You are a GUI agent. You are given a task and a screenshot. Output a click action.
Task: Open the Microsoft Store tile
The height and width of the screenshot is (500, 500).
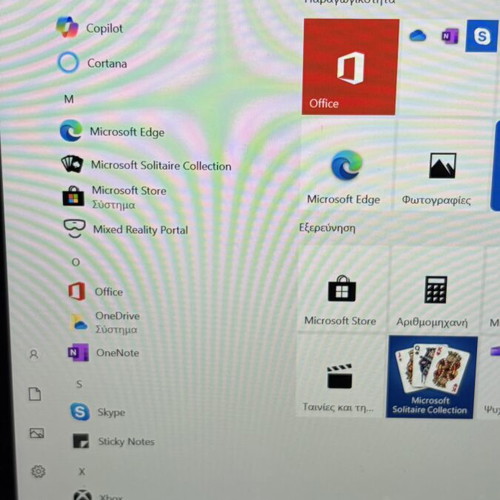tap(341, 289)
